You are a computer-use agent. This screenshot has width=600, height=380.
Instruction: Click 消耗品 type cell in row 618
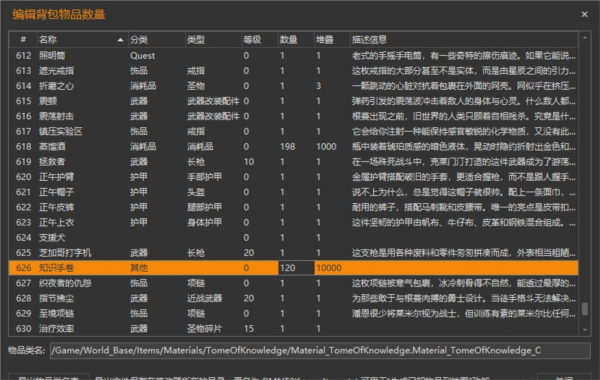pyautogui.click(x=200, y=147)
